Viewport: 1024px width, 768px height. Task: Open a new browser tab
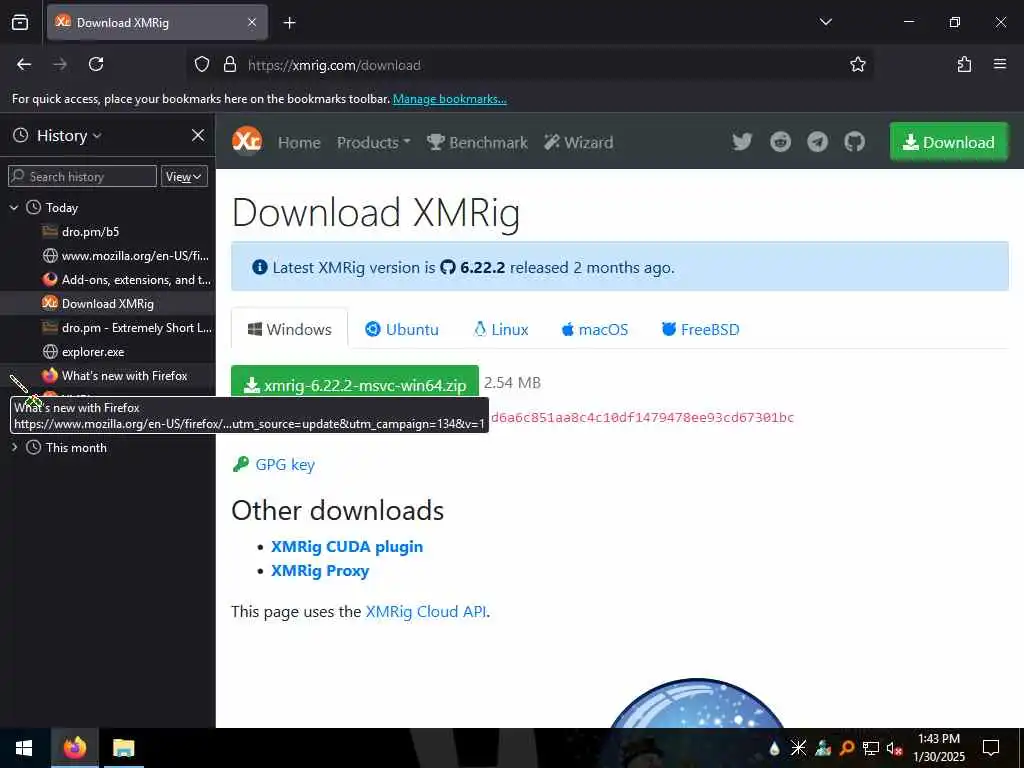point(289,23)
